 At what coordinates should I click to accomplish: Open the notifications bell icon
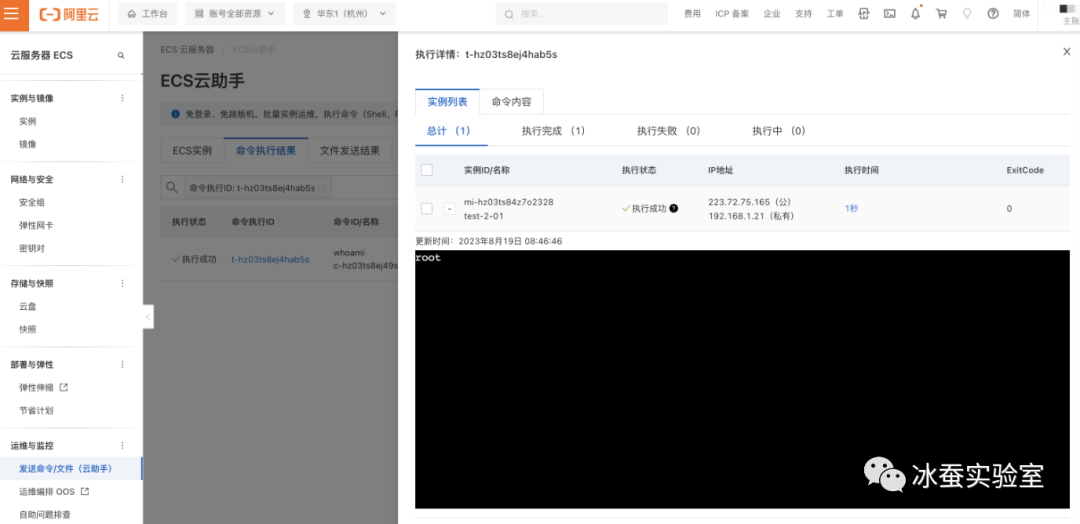tap(915, 14)
